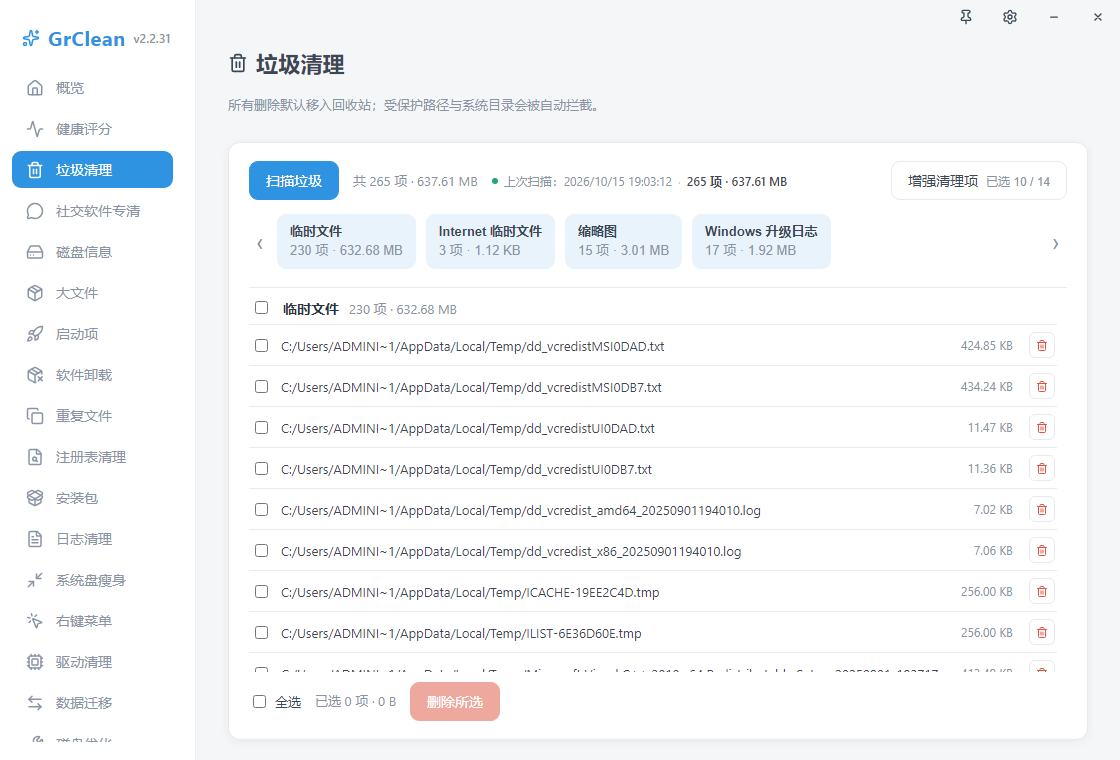The image size is (1120, 760).
Task: Check the box for dd_vcredist_x86_20250901194010.log
Action: tap(261, 551)
